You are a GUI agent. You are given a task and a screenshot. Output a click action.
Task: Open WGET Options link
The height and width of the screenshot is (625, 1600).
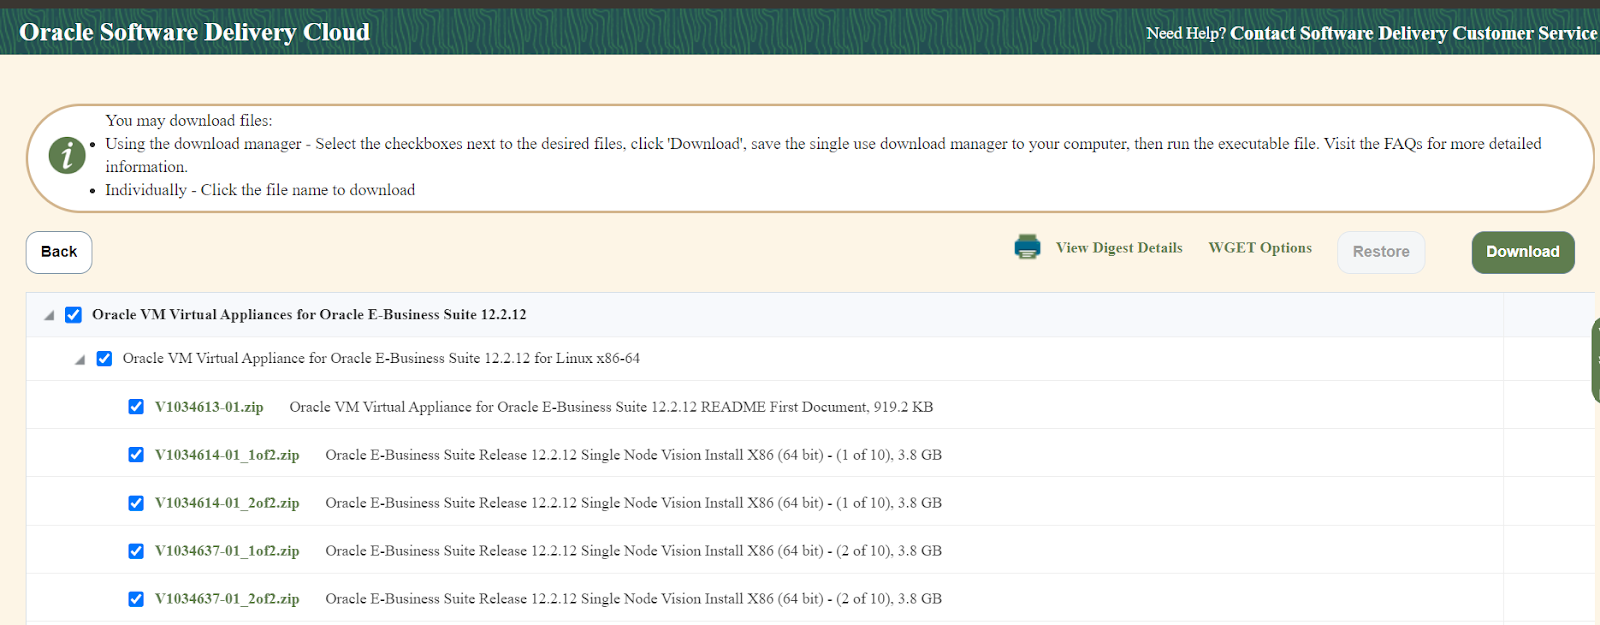point(1260,248)
